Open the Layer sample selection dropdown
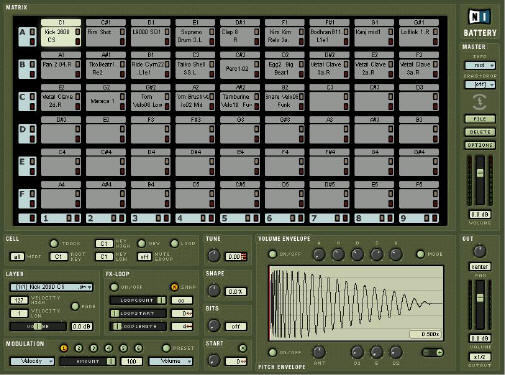505x375 pixels. pos(51,287)
